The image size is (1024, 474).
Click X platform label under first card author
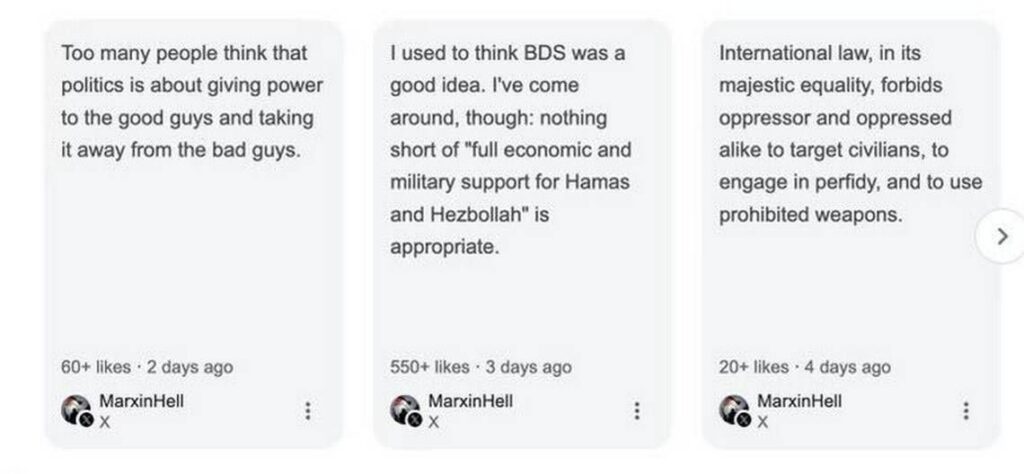[105, 422]
